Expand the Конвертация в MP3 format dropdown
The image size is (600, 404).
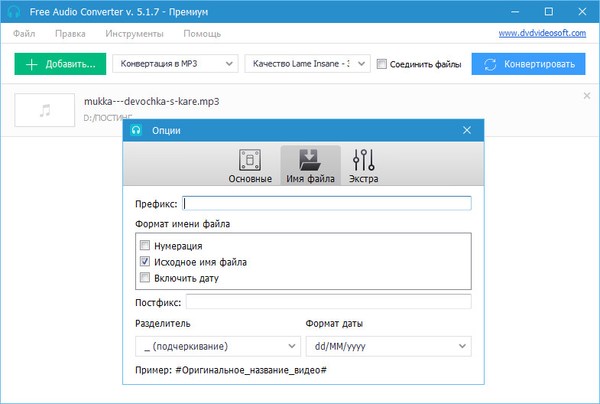(x=175, y=64)
